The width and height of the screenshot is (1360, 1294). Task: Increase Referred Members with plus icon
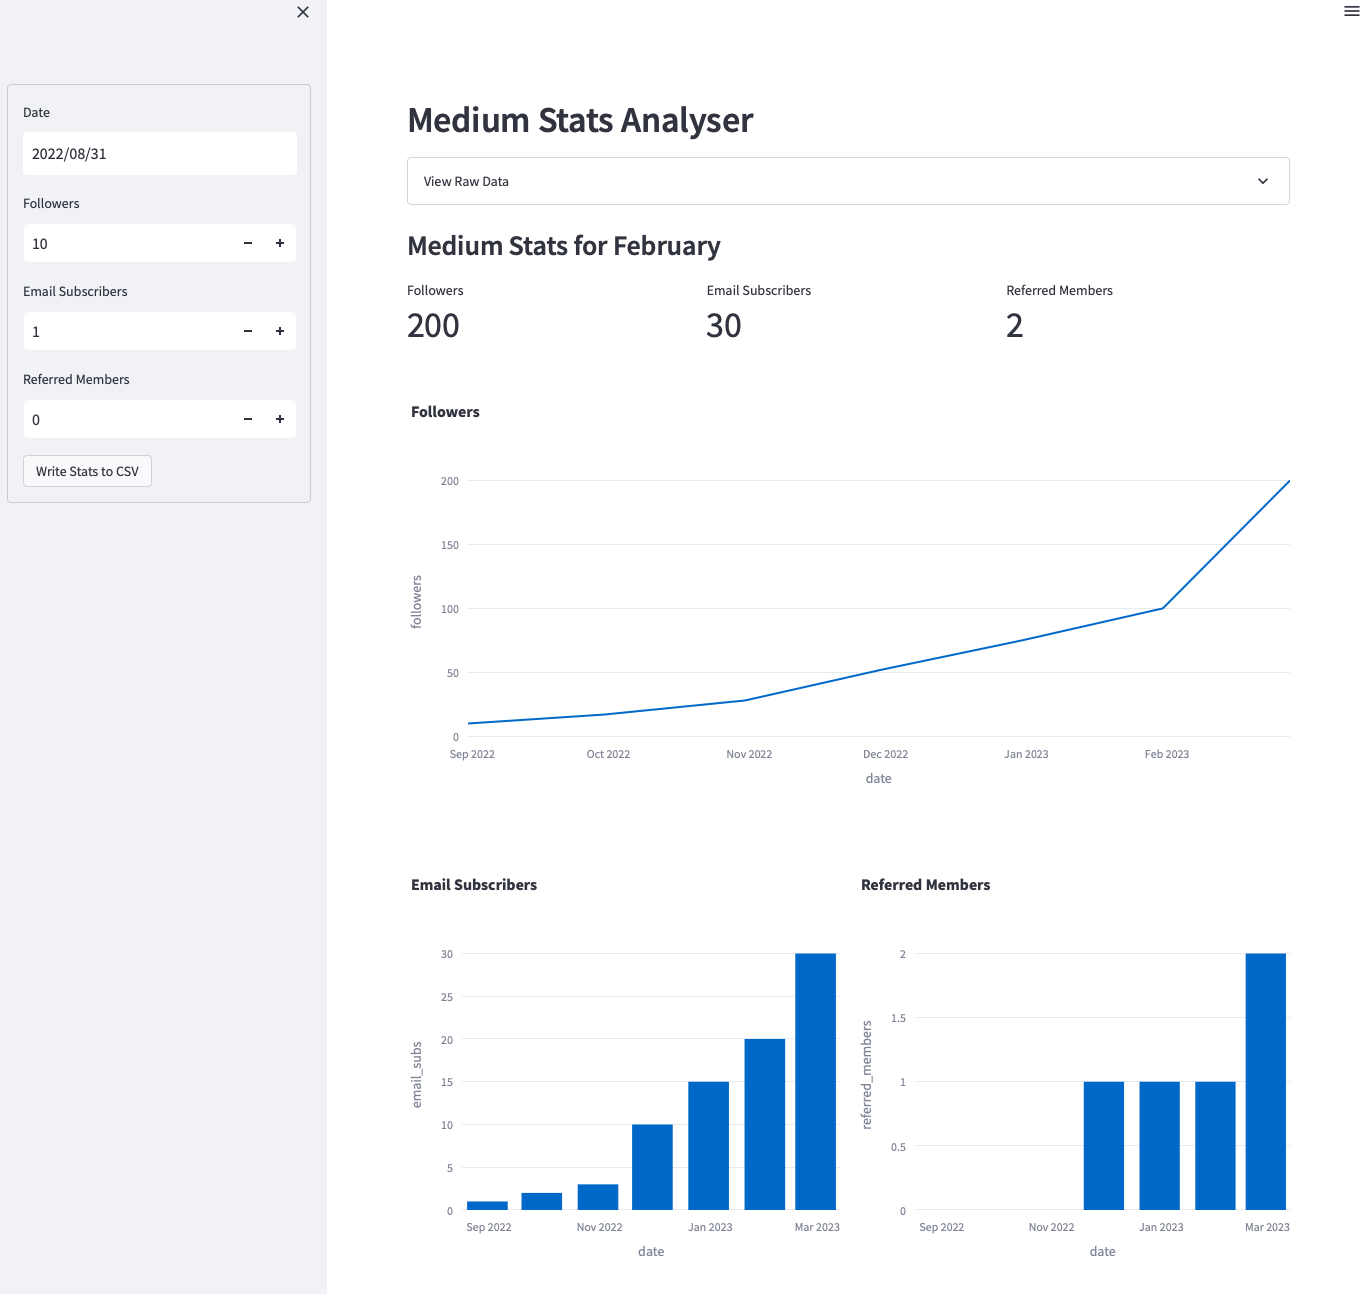[280, 419]
